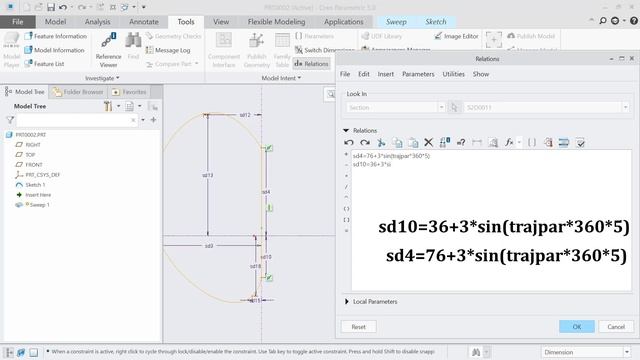The height and width of the screenshot is (360, 640).
Task: Open the Folder Browser tab
Action: click(78, 92)
